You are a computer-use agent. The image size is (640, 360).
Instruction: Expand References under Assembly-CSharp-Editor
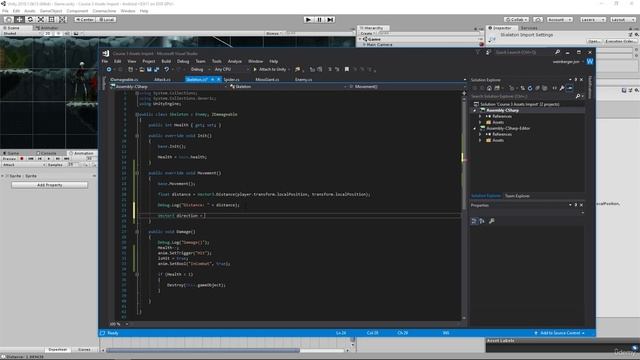click(480, 134)
